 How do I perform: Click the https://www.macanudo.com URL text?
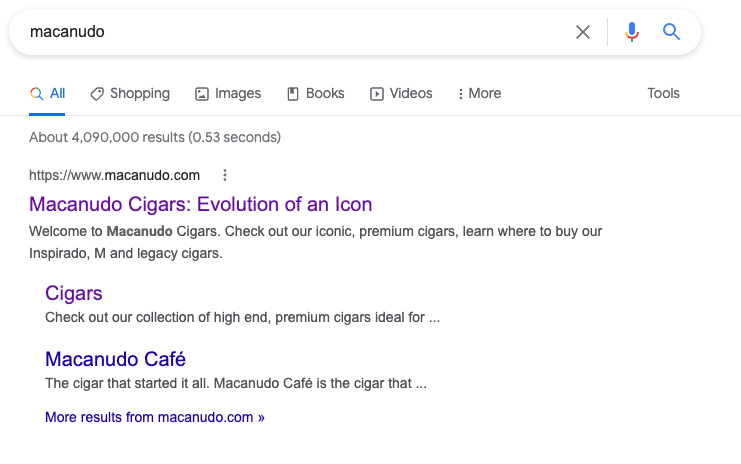pyautogui.click(x=114, y=175)
